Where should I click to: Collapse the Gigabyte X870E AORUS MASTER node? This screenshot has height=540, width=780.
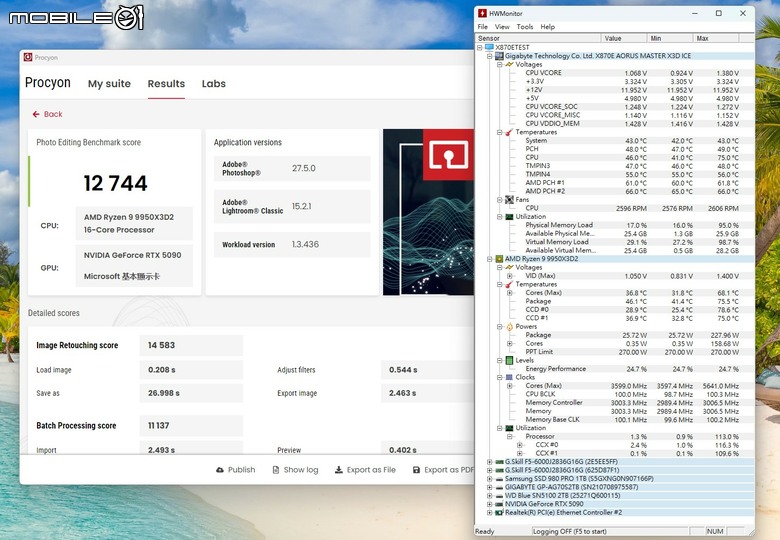[x=489, y=56]
